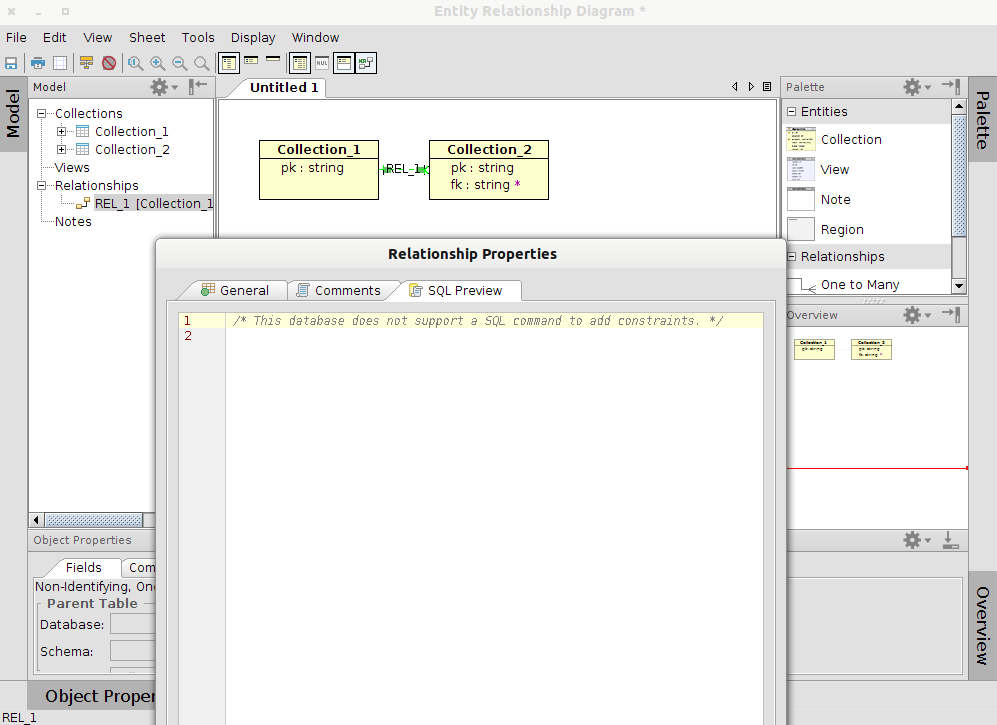The height and width of the screenshot is (725, 997).
Task: Click the Model panel dock arrow icon
Action: click(x=198, y=86)
